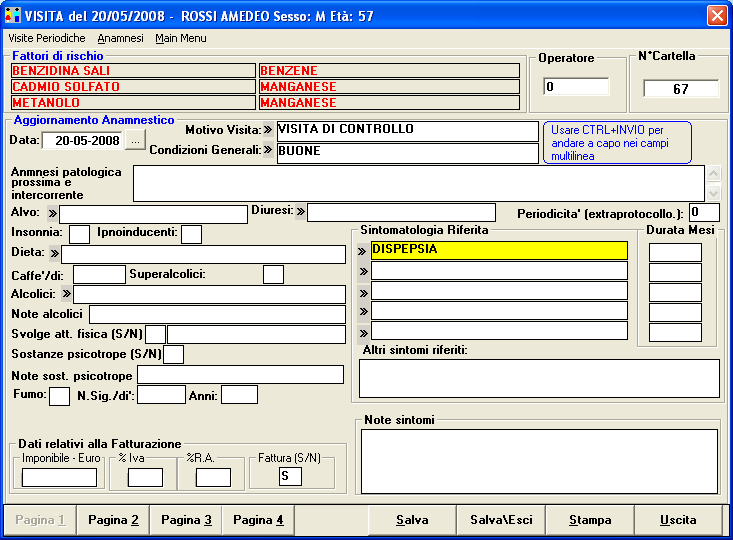Click the %R.A. field
The height and width of the screenshot is (540, 733).
[x=213, y=478]
